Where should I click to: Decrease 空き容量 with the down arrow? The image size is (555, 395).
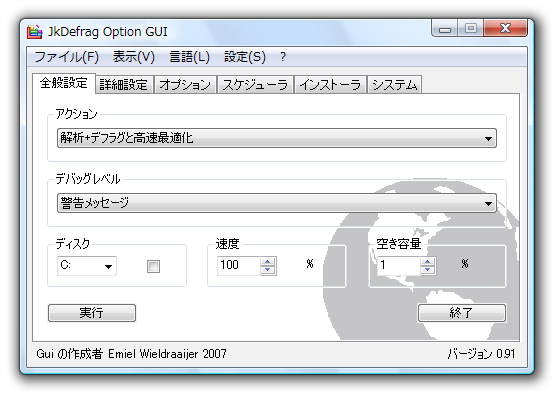coord(428,270)
